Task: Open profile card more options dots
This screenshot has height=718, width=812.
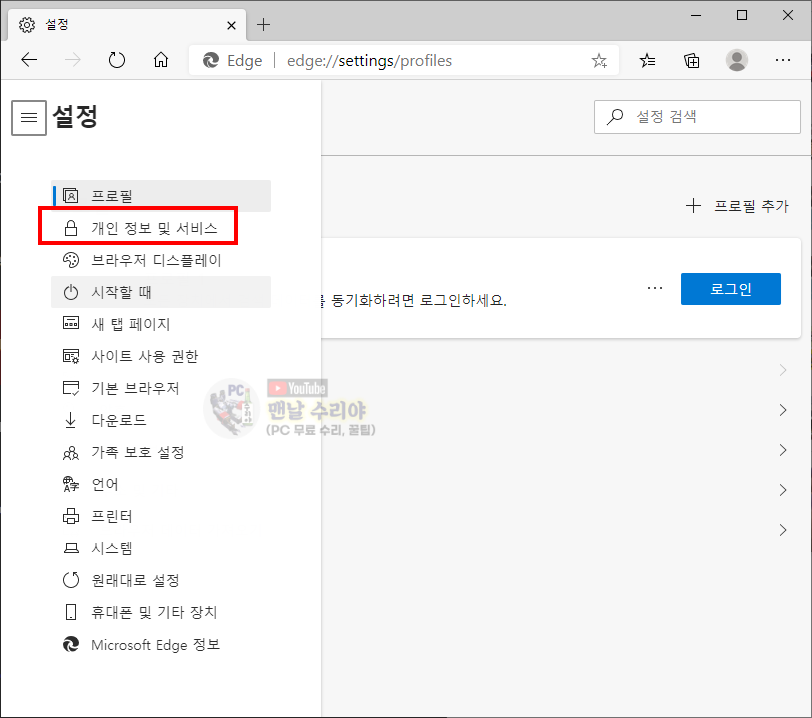Action: (655, 288)
